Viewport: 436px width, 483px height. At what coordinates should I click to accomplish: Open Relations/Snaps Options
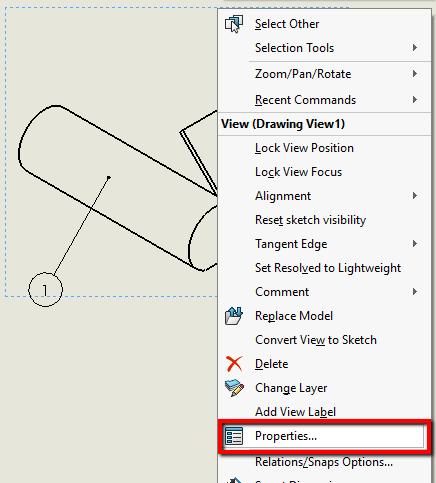(324, 462)
